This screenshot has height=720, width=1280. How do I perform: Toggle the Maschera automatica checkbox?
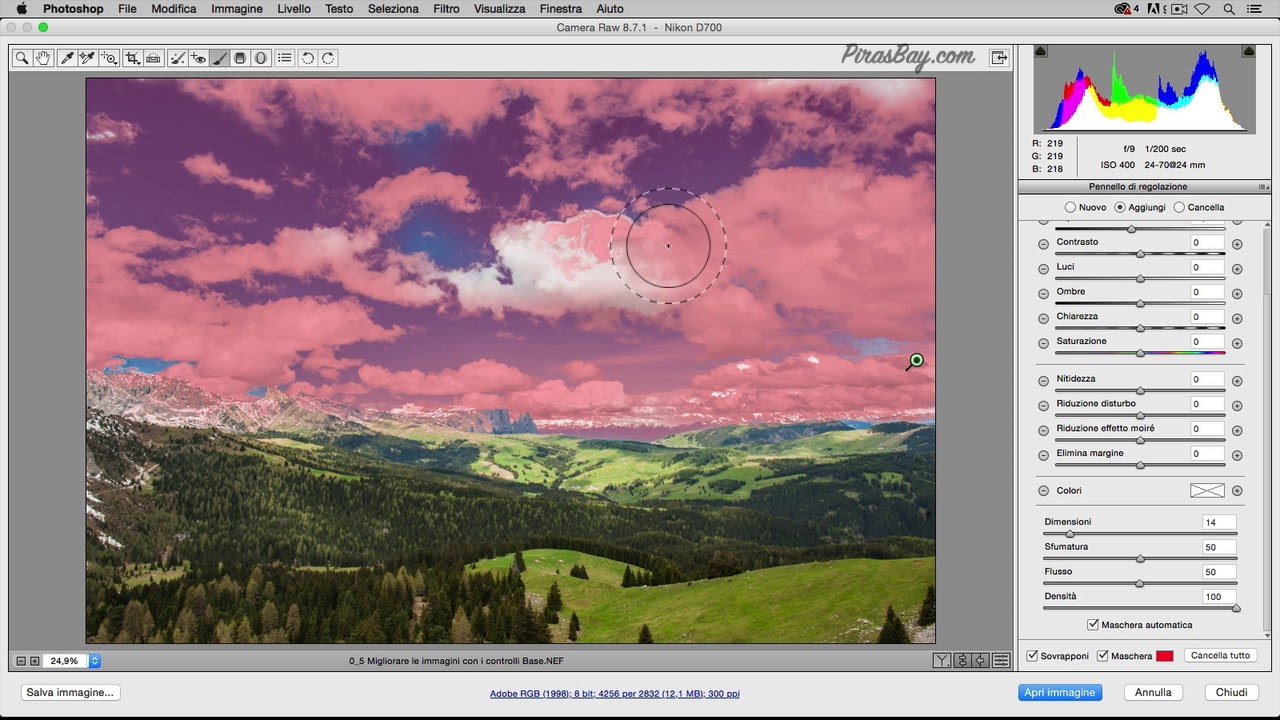pyautogui.click(x=1093, y=625)
